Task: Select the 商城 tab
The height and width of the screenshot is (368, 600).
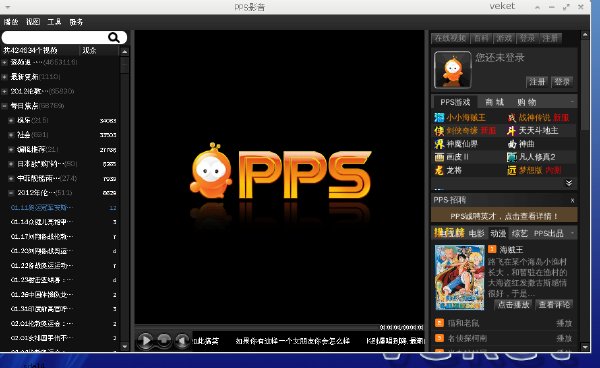Action: [494, 102]
